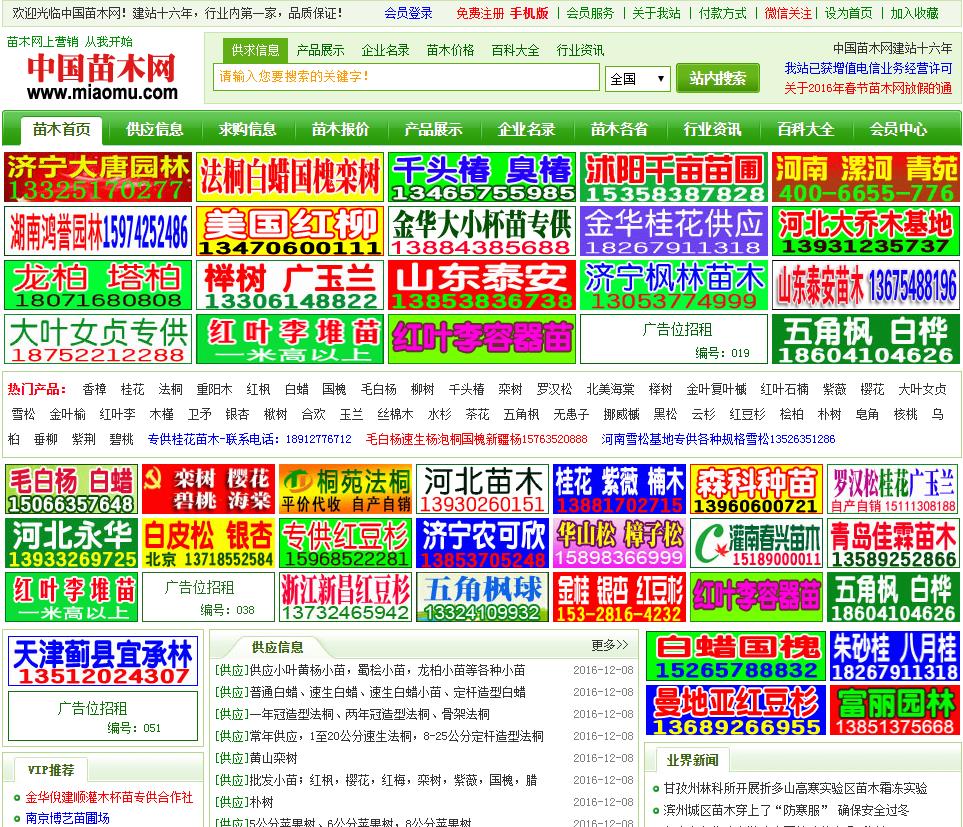Image resolution: width=963 pixels, height=827 pixels.
Task: Open 苗木各省 in main navigation
Action: 619,130
